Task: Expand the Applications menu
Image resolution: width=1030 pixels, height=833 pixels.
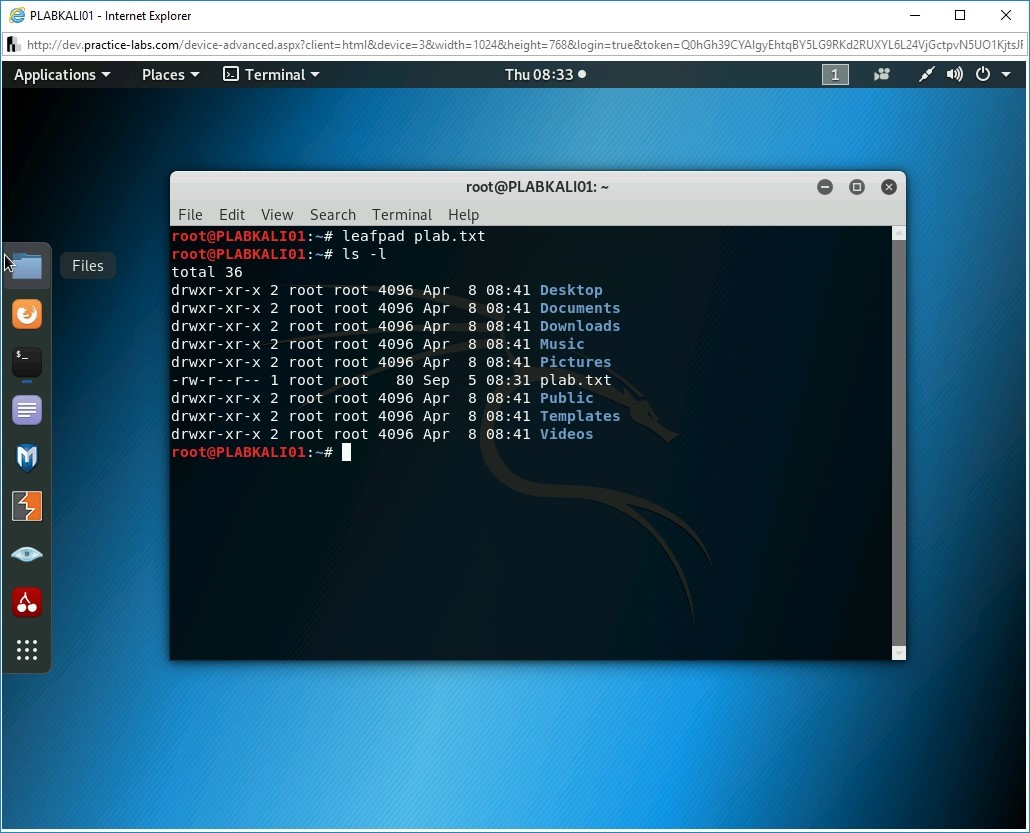Action: point(62,75)
